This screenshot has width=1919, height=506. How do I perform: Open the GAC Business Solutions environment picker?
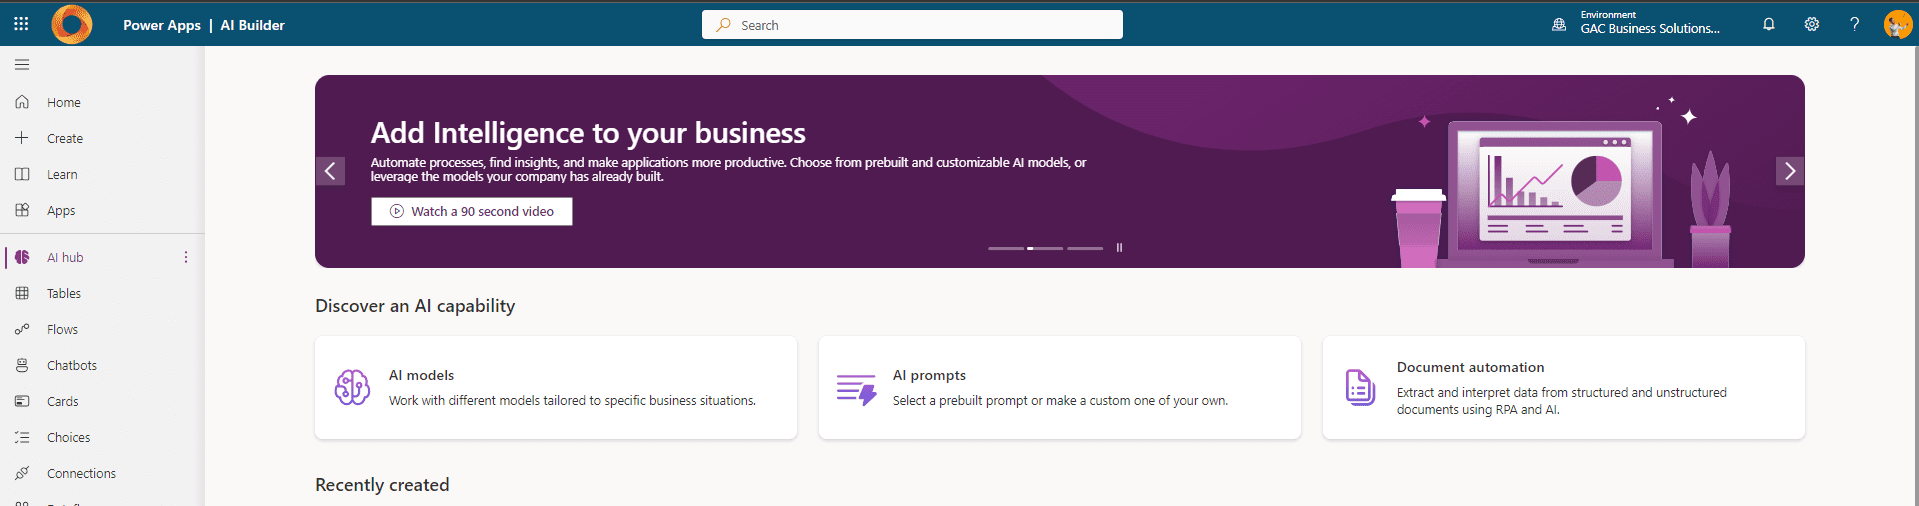pyautogui.click(x=1636, y=24)
